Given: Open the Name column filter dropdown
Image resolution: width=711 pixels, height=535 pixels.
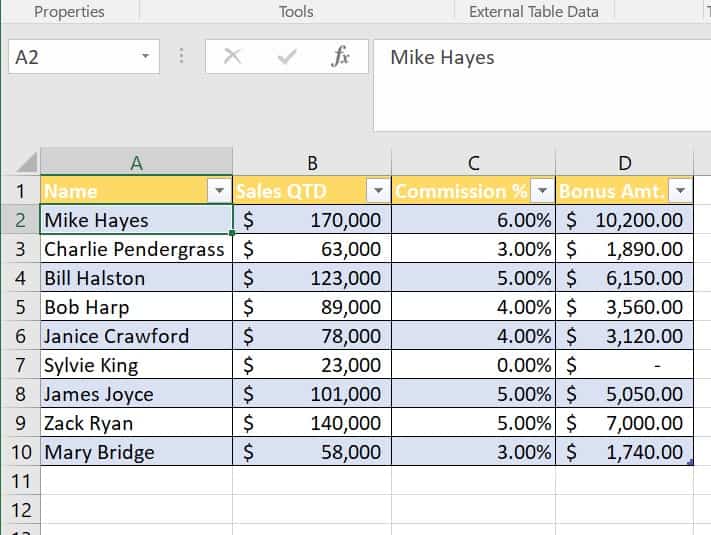Looking at the screenshot, I should click(219, 191).
